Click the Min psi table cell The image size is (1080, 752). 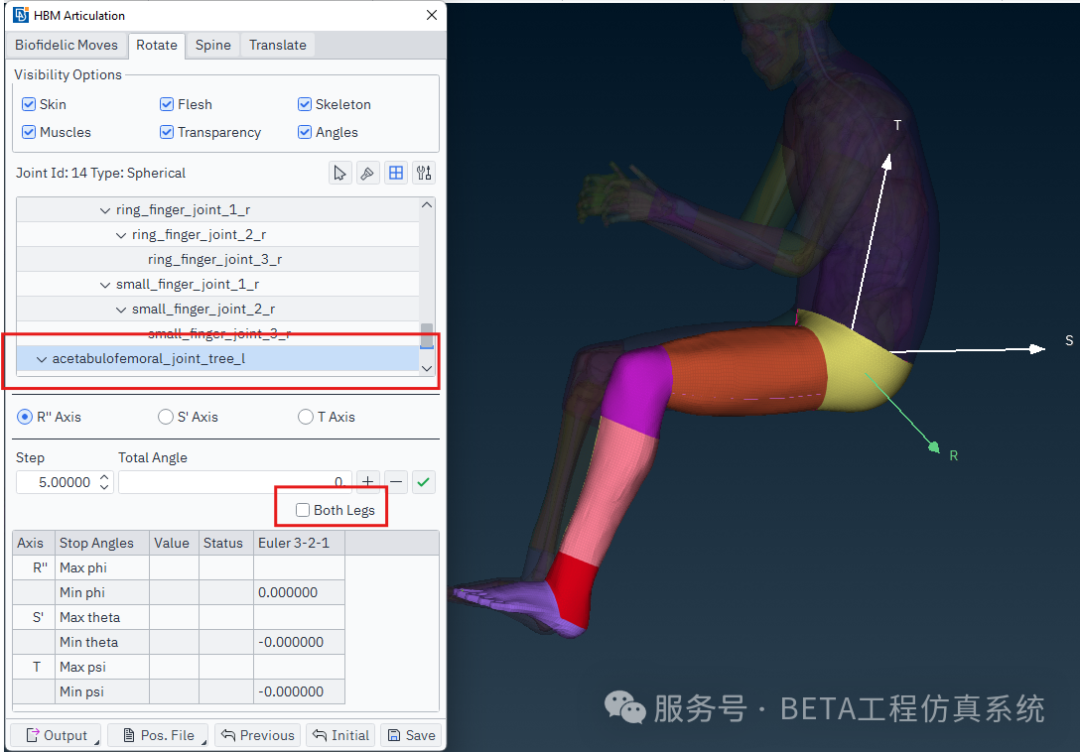point(103,691)
